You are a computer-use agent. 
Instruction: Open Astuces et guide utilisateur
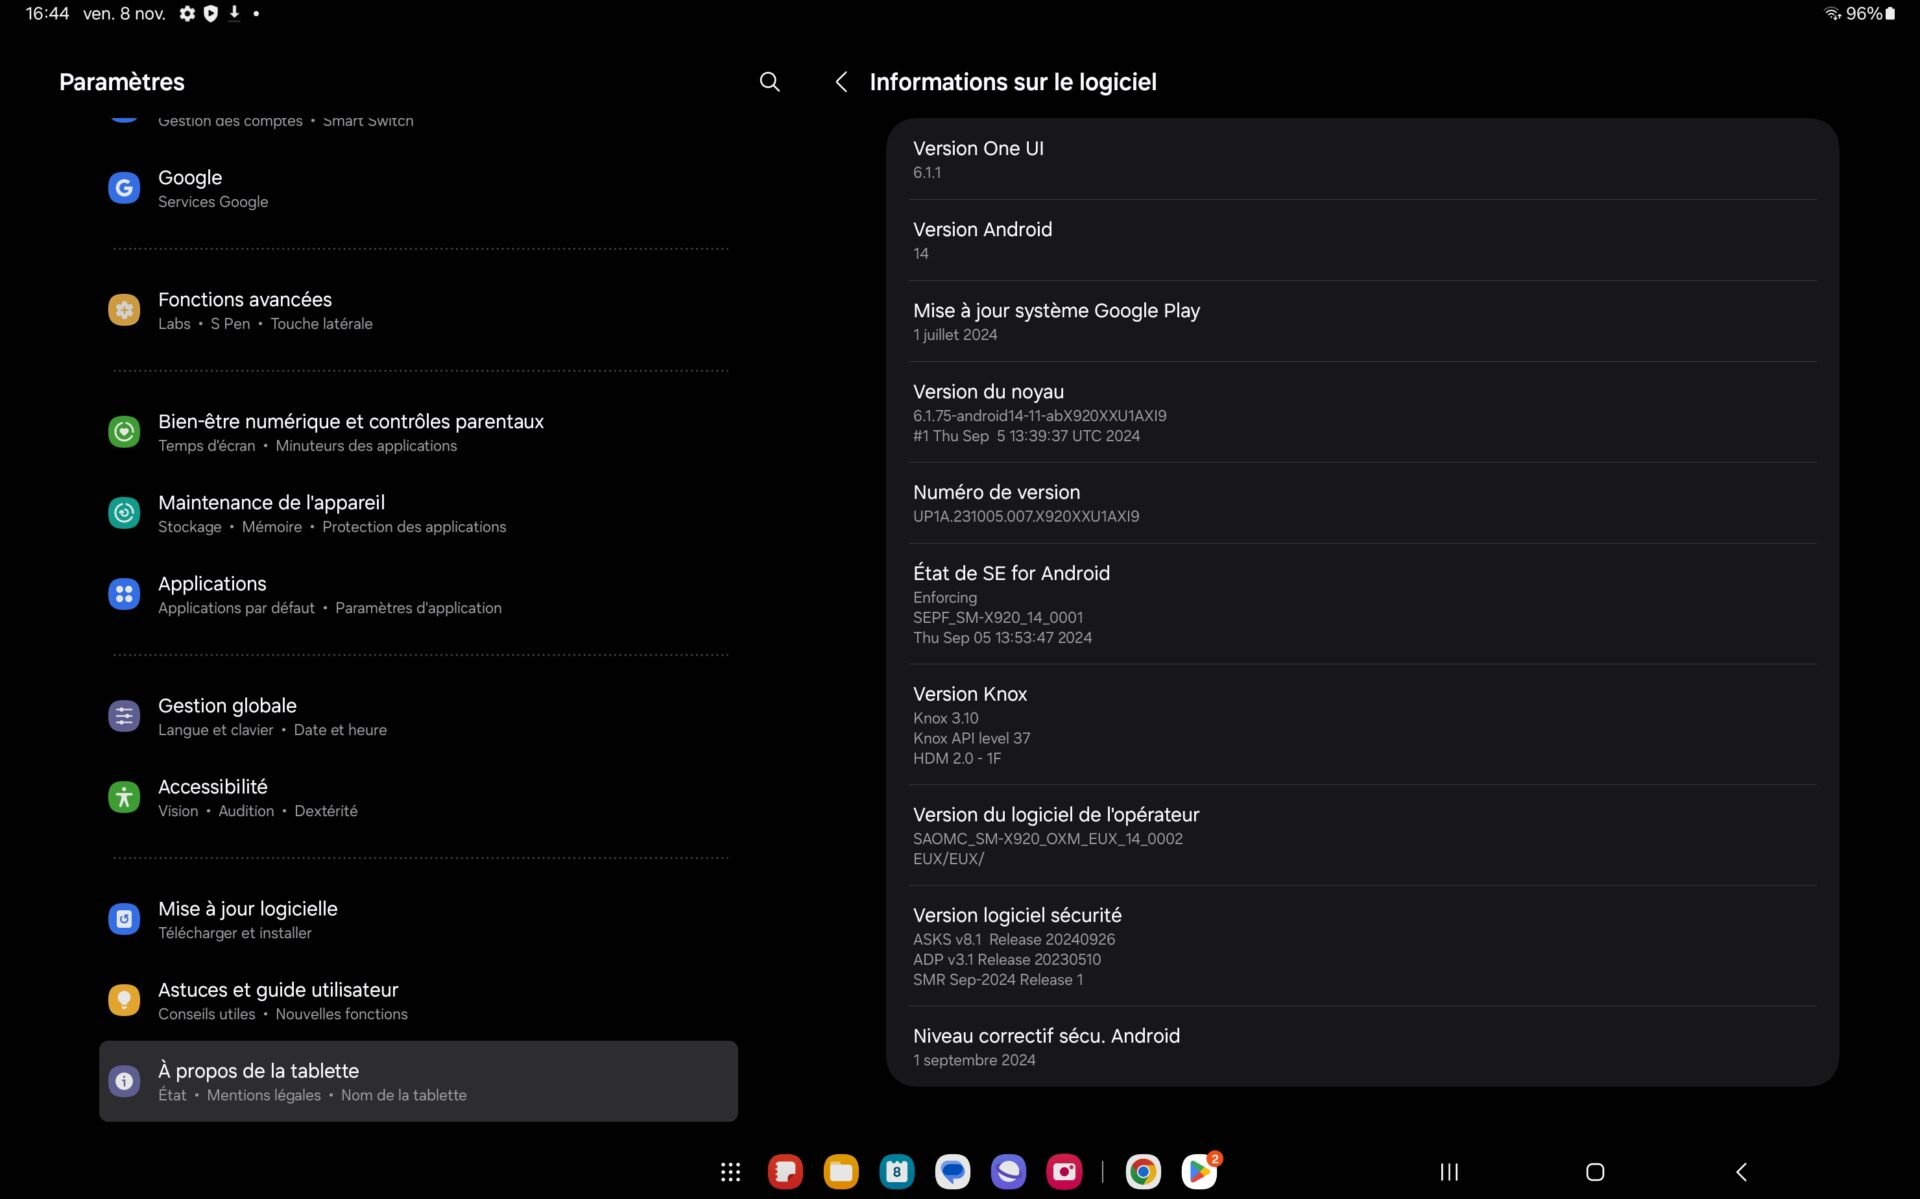[418, 1000]
